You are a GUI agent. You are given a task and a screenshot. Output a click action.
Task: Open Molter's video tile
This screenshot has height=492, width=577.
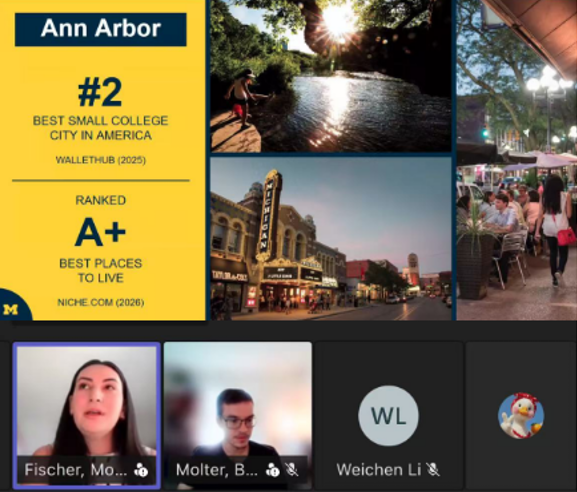[238, 416]
